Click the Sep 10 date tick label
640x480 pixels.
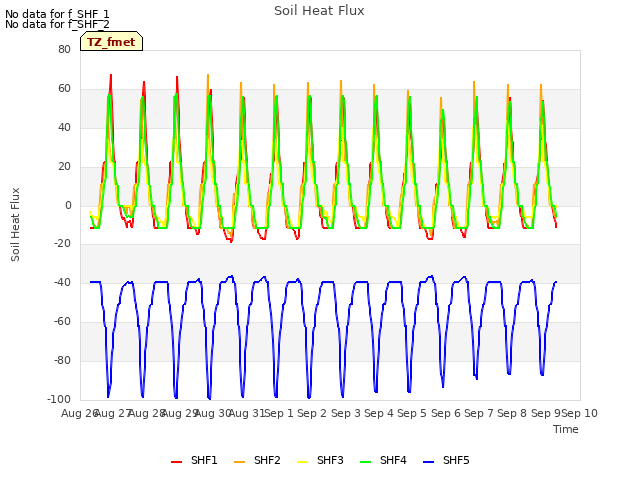[x=580, y=413]
